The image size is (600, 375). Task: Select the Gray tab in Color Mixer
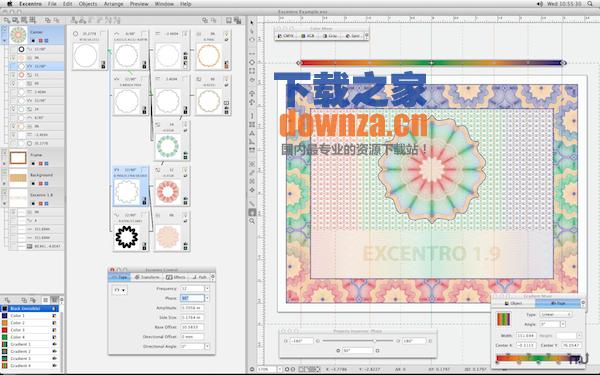(x=330, y=36)
